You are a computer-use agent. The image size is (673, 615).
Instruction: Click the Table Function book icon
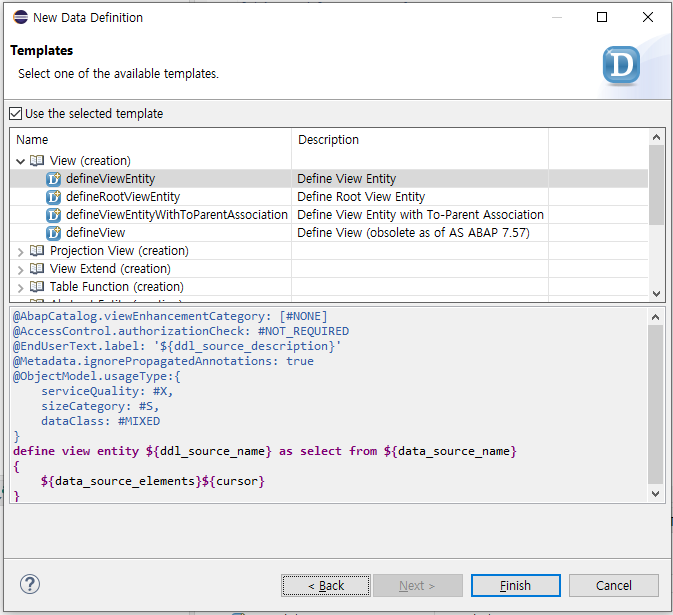(x=37, y=287)
